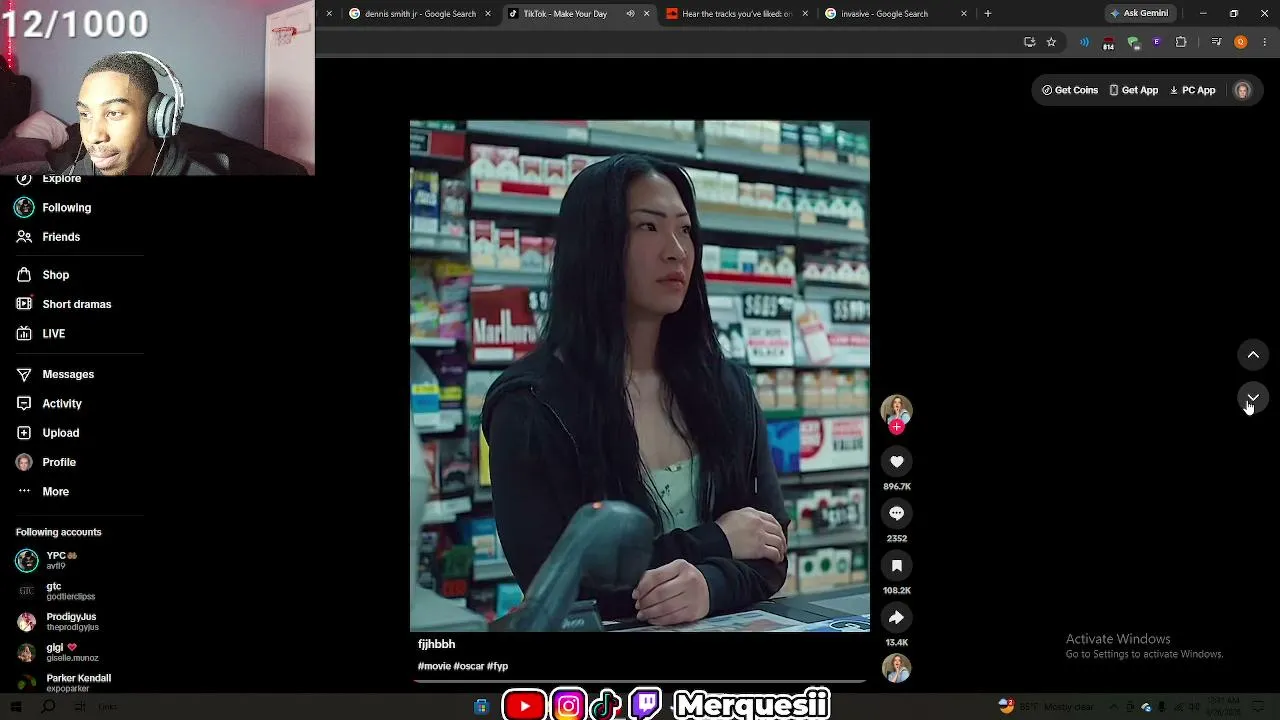Go to LIVE in the sidebar
Screen dimensions: 1280x720
(x=41, y=334)
